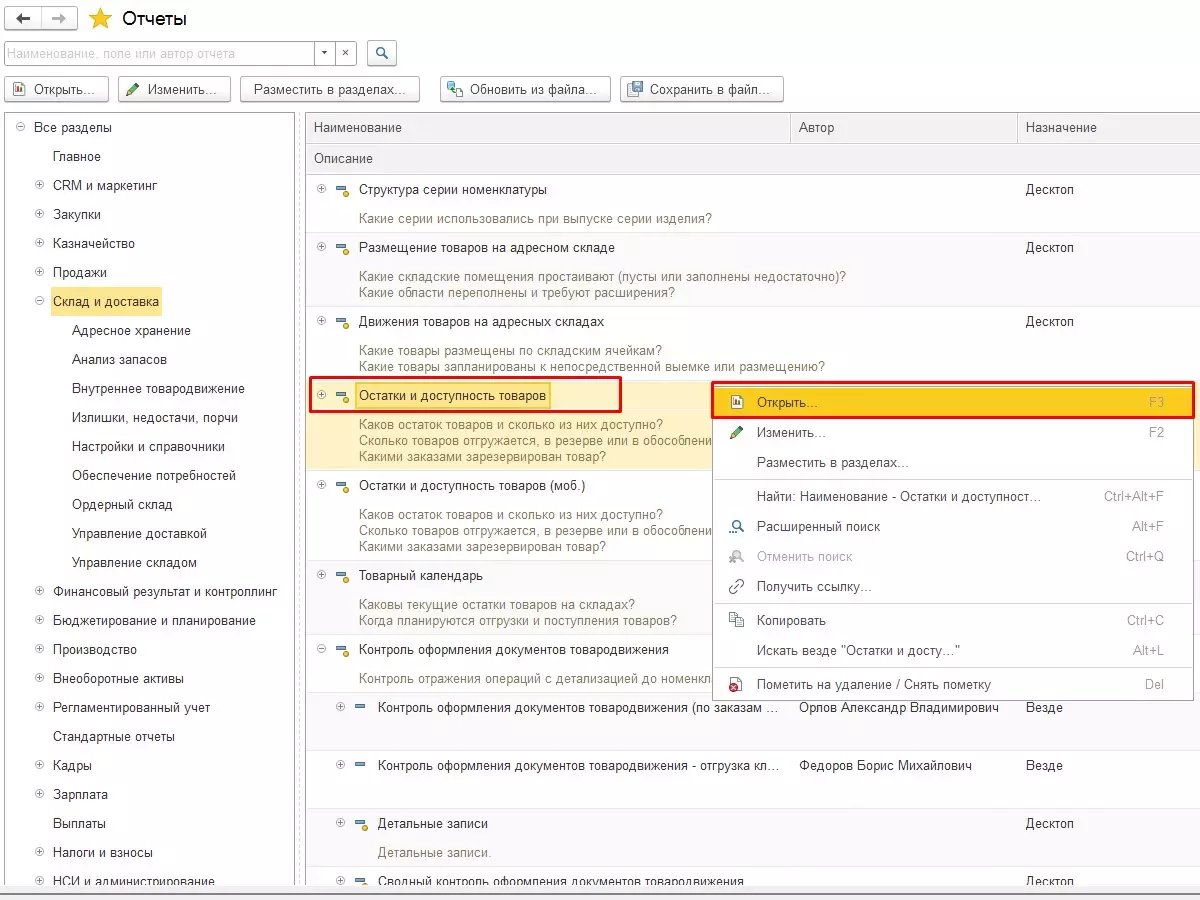The width and height of the screenshot is (1200, 900).
Task: Expand the Продажи section
Action: point(40,272)
